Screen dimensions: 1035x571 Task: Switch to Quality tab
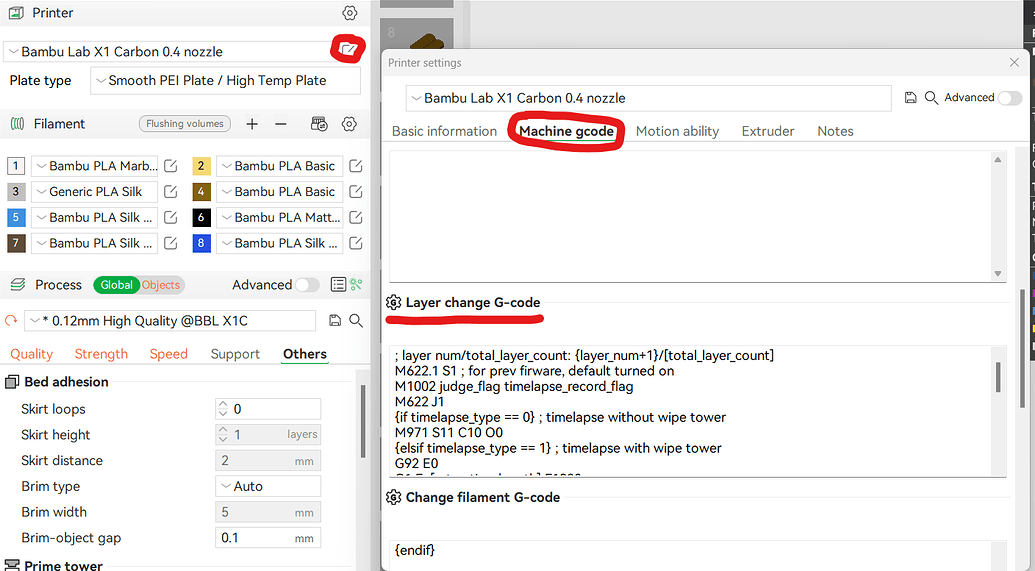tap(31, 354)
